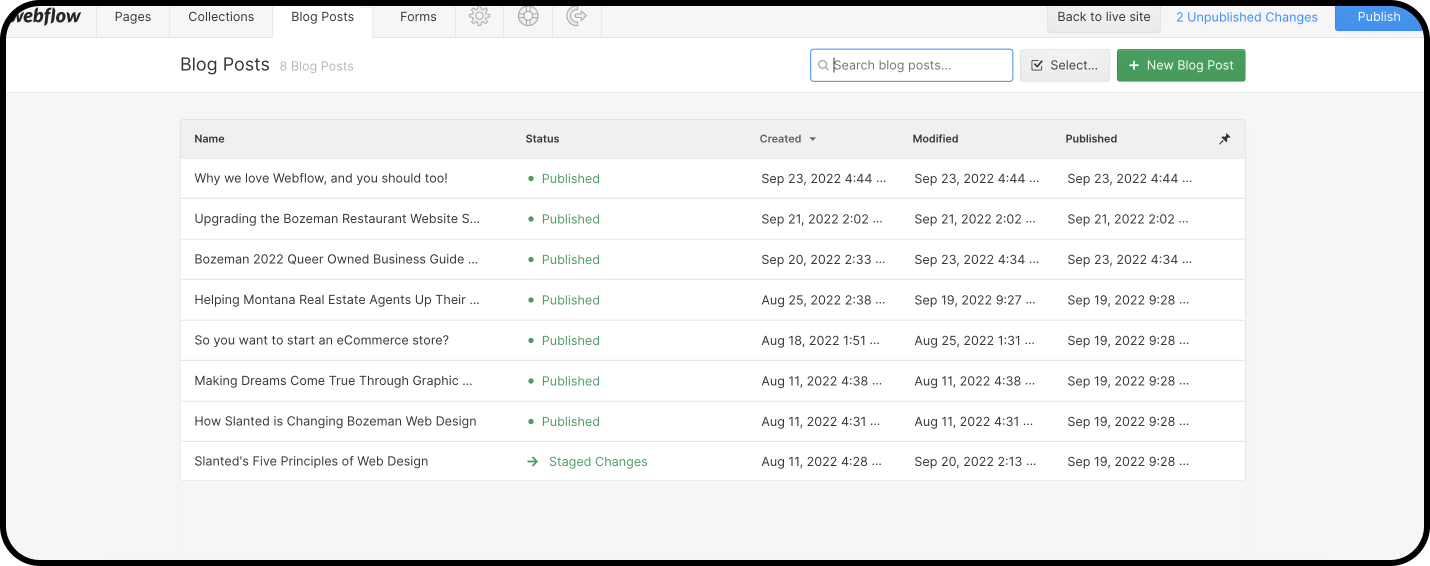The width and height of the screenshot is (1430, 566).
Task: Open 'Why we love Webflow' post
Action: 321,179
